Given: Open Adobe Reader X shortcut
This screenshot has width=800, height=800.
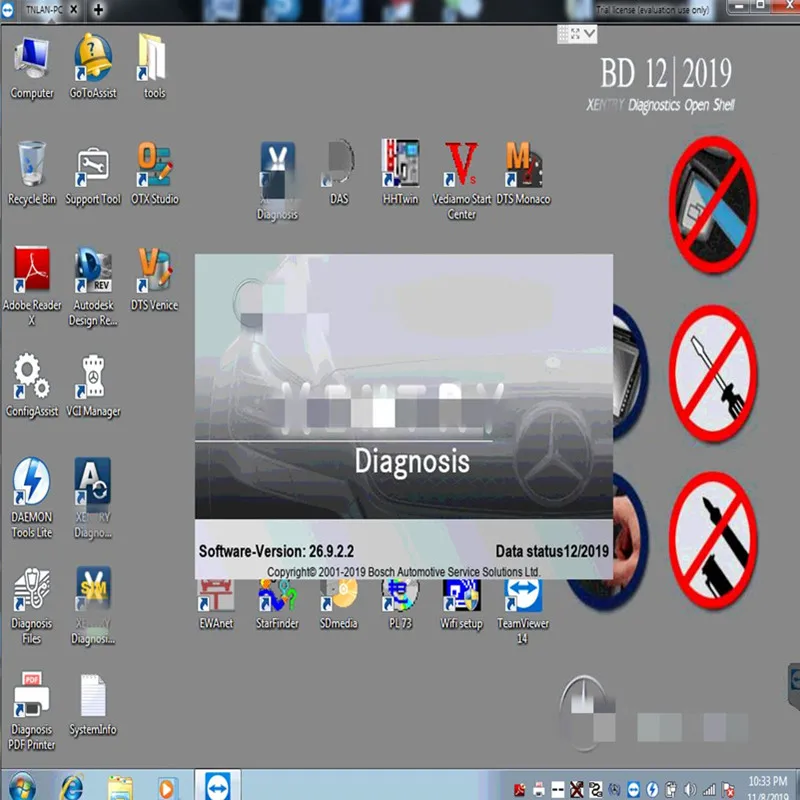Looking at the screenshot, I should coord(32,287).
